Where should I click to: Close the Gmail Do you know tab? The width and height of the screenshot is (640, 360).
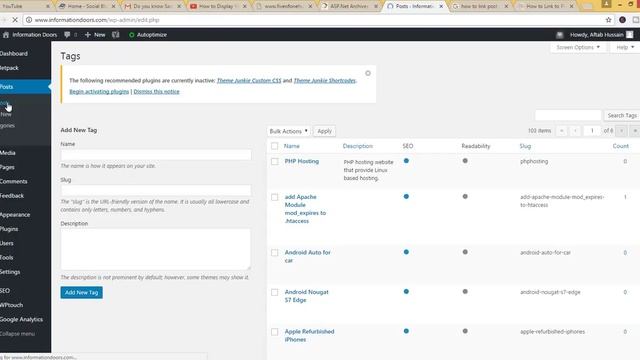click(x=179, y=6)
